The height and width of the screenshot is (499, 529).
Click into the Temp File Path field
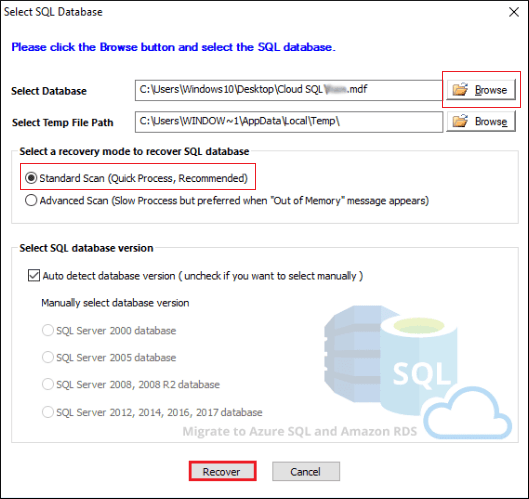(x=289, y=122)
